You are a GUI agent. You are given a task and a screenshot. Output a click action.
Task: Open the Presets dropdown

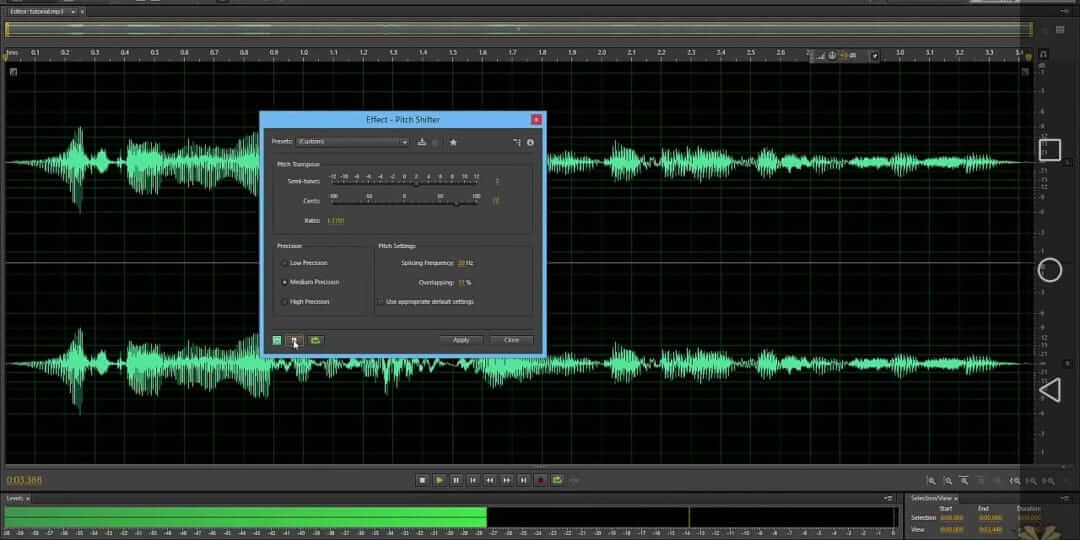coord(353,142)
